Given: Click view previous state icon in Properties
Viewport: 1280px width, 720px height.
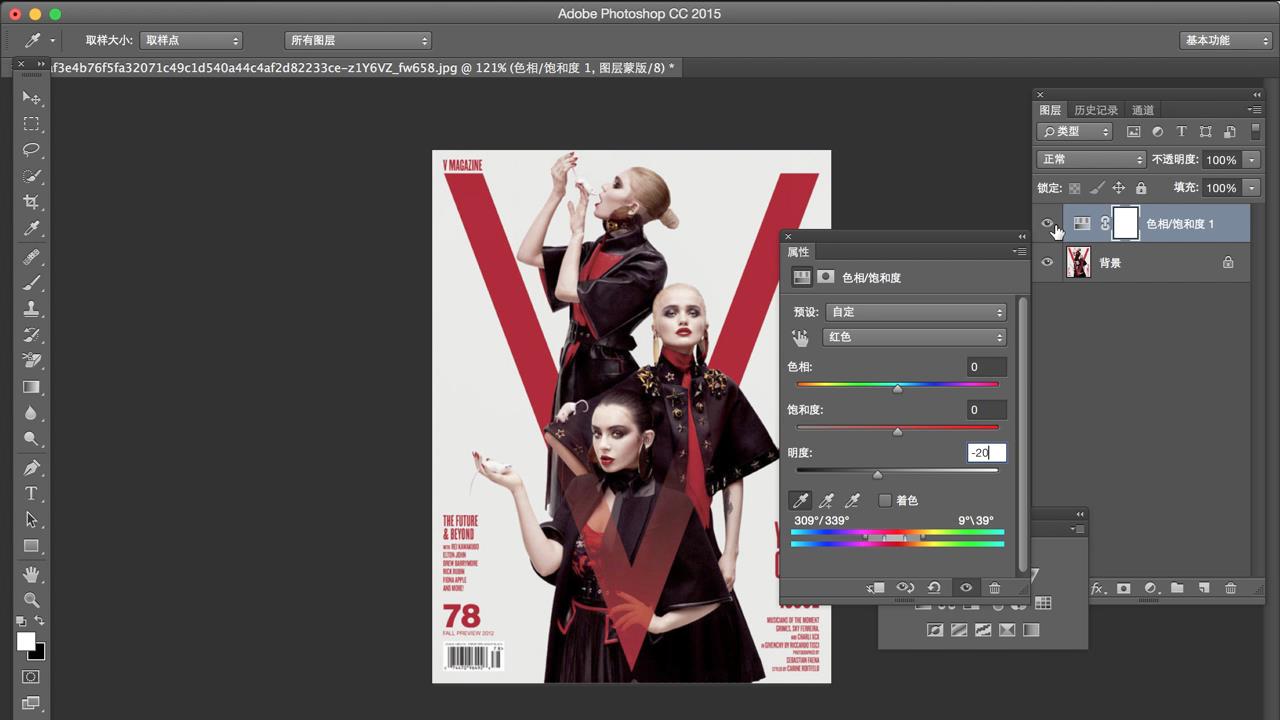Looking at the screenshot, I should tap(905, 588).
